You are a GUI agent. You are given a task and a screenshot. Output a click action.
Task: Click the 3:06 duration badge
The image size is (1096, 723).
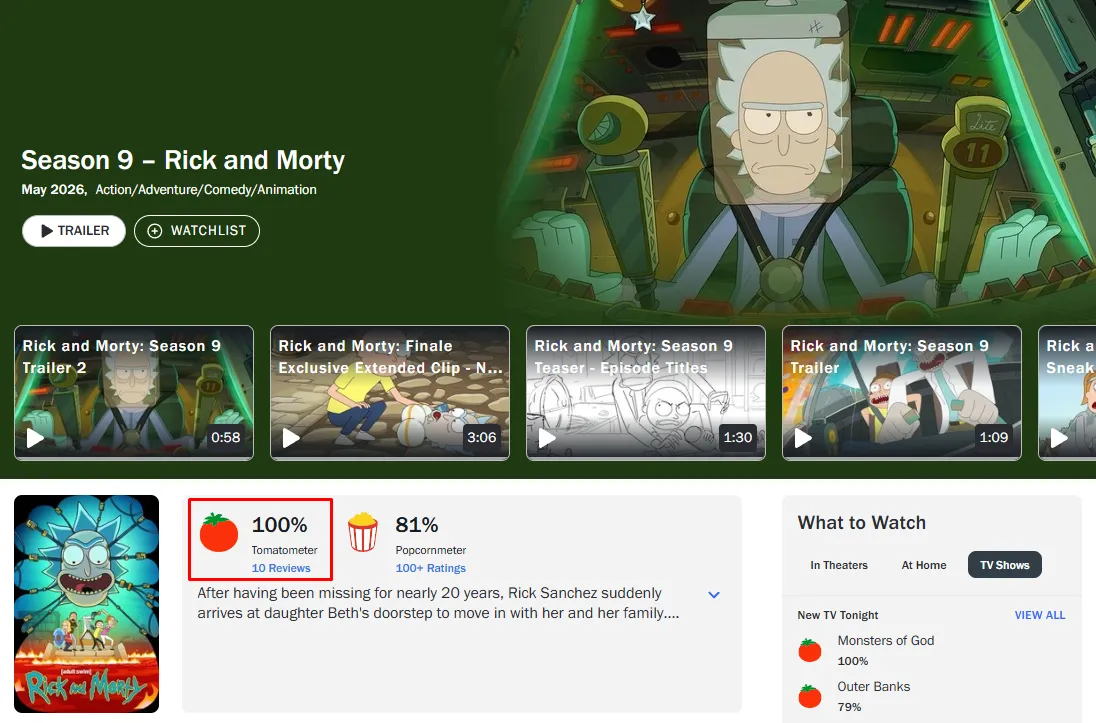coord(482,438)
